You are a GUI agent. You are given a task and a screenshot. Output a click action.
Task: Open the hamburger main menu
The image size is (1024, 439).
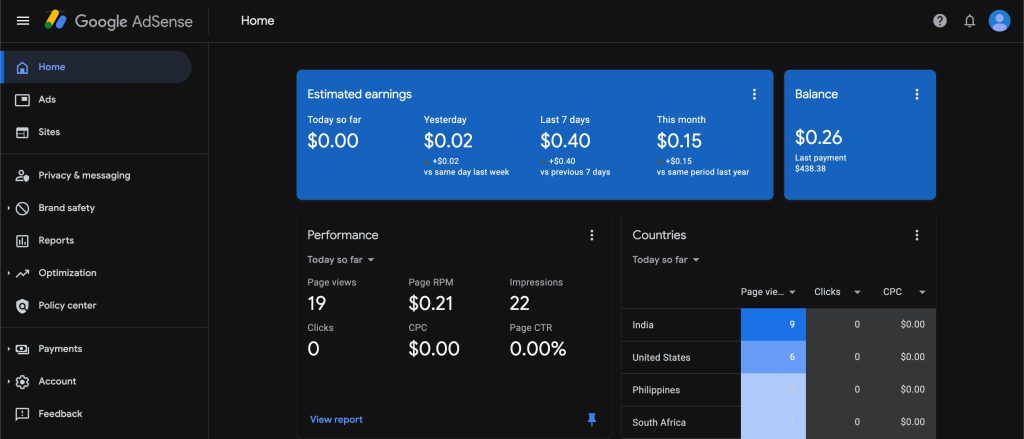coord(23,21)
